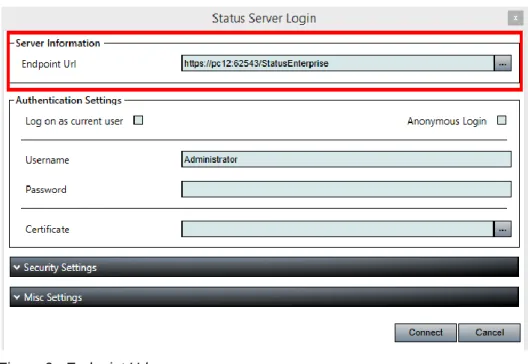Expand the Misc Settings section

(x=264, y=297)
